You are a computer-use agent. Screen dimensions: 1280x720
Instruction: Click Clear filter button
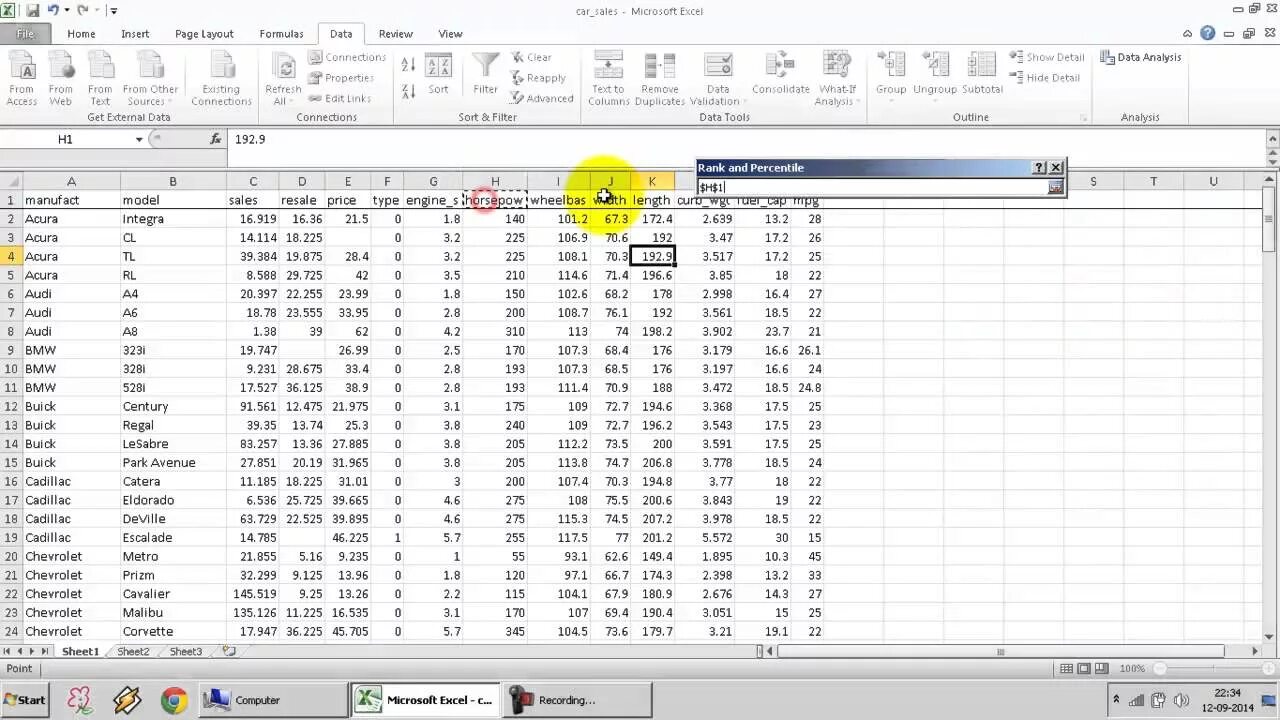531,57
